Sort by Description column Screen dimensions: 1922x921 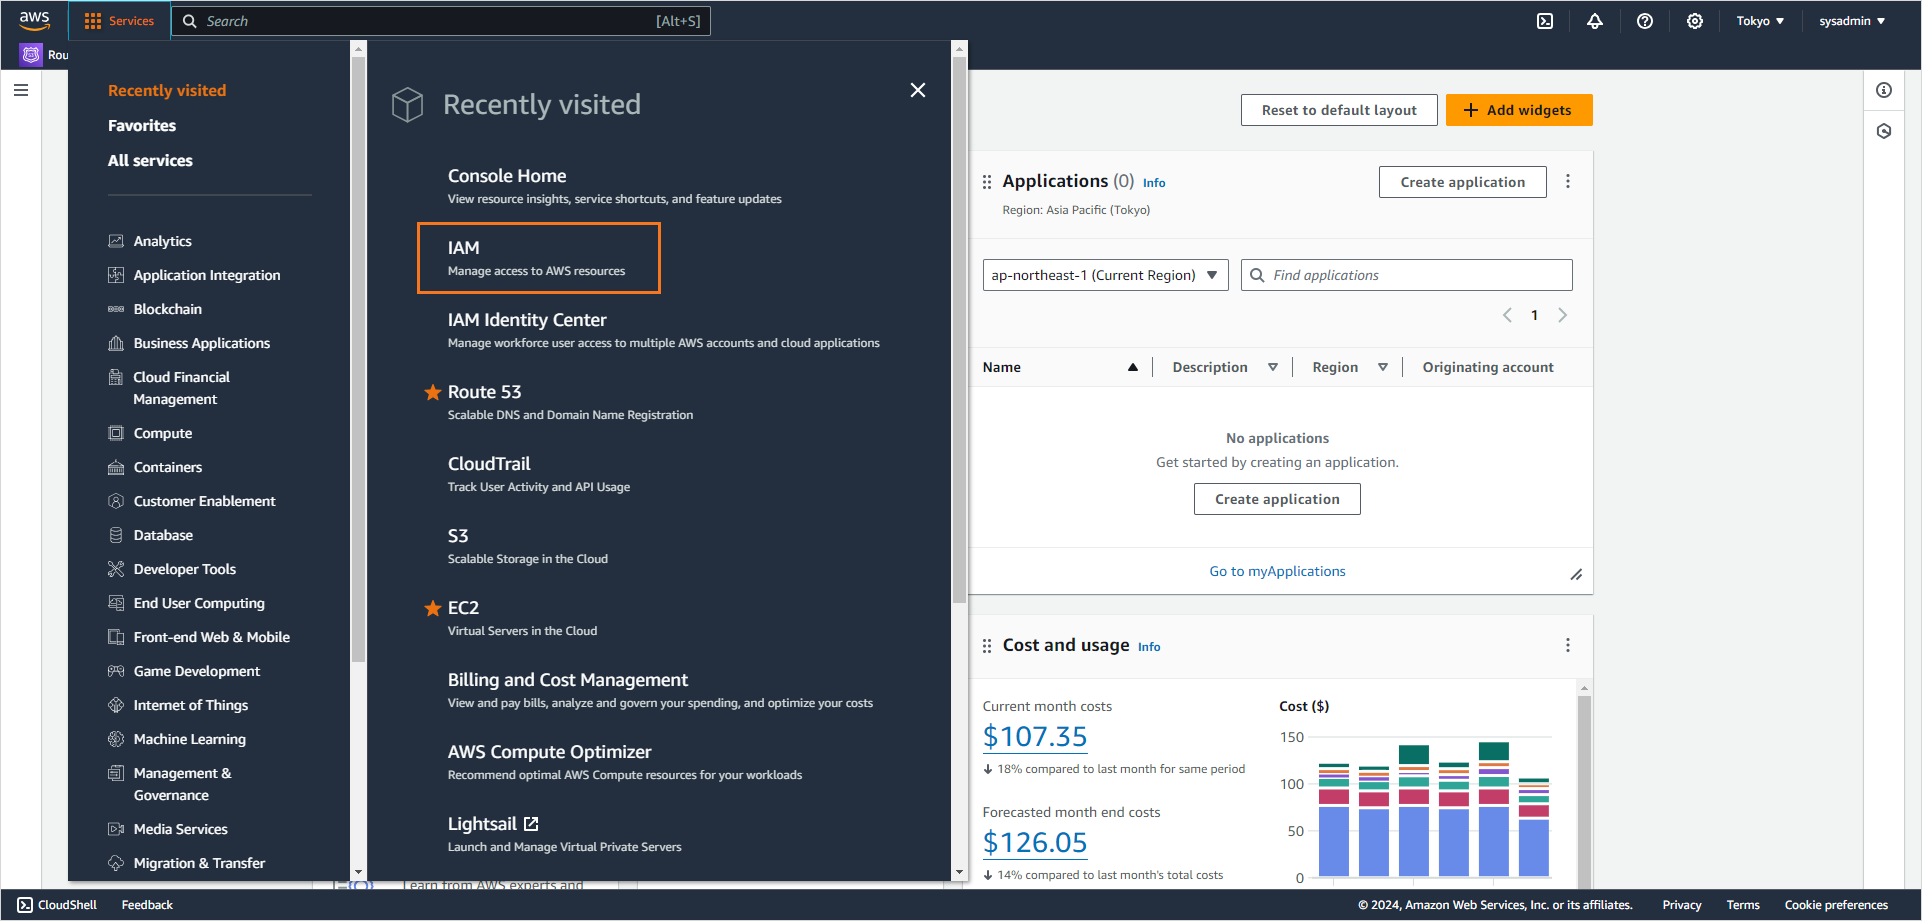pyautogui.click(x=1225, y=367)
